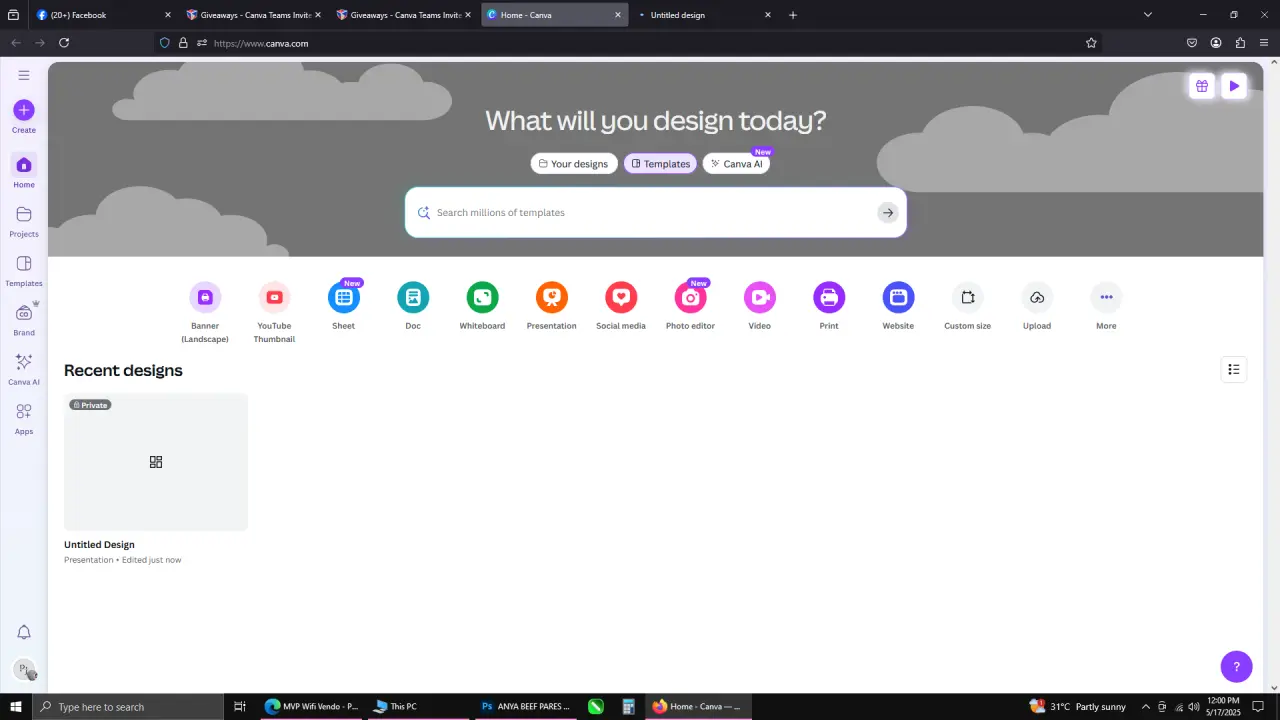Open the notifications bell
The height and width of the screenshot is (720, 1280).
(x=24, y=632)
